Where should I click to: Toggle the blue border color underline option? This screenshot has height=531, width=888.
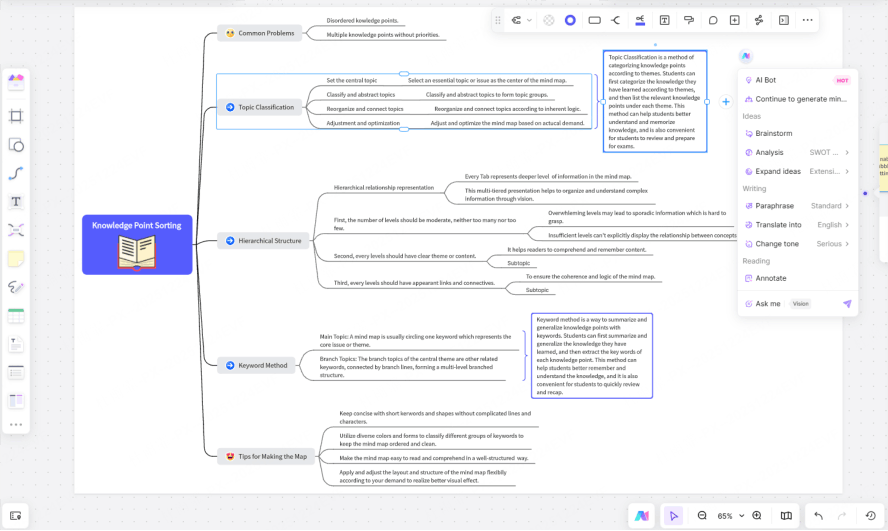click(x=639, y=20)
